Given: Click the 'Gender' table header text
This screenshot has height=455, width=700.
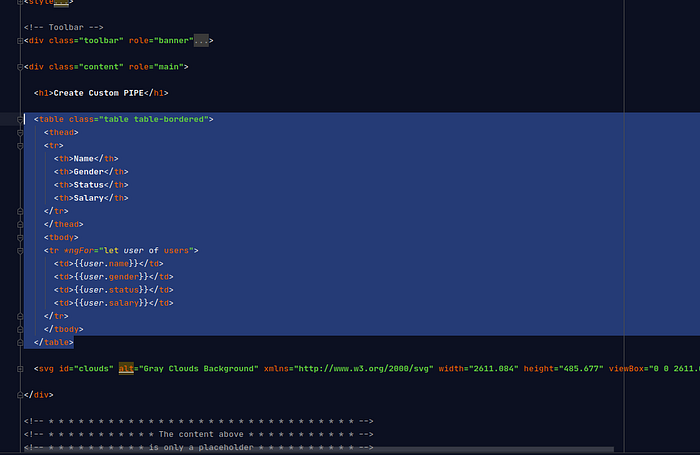Looking at the screenshot, I should tap(88, 172).
